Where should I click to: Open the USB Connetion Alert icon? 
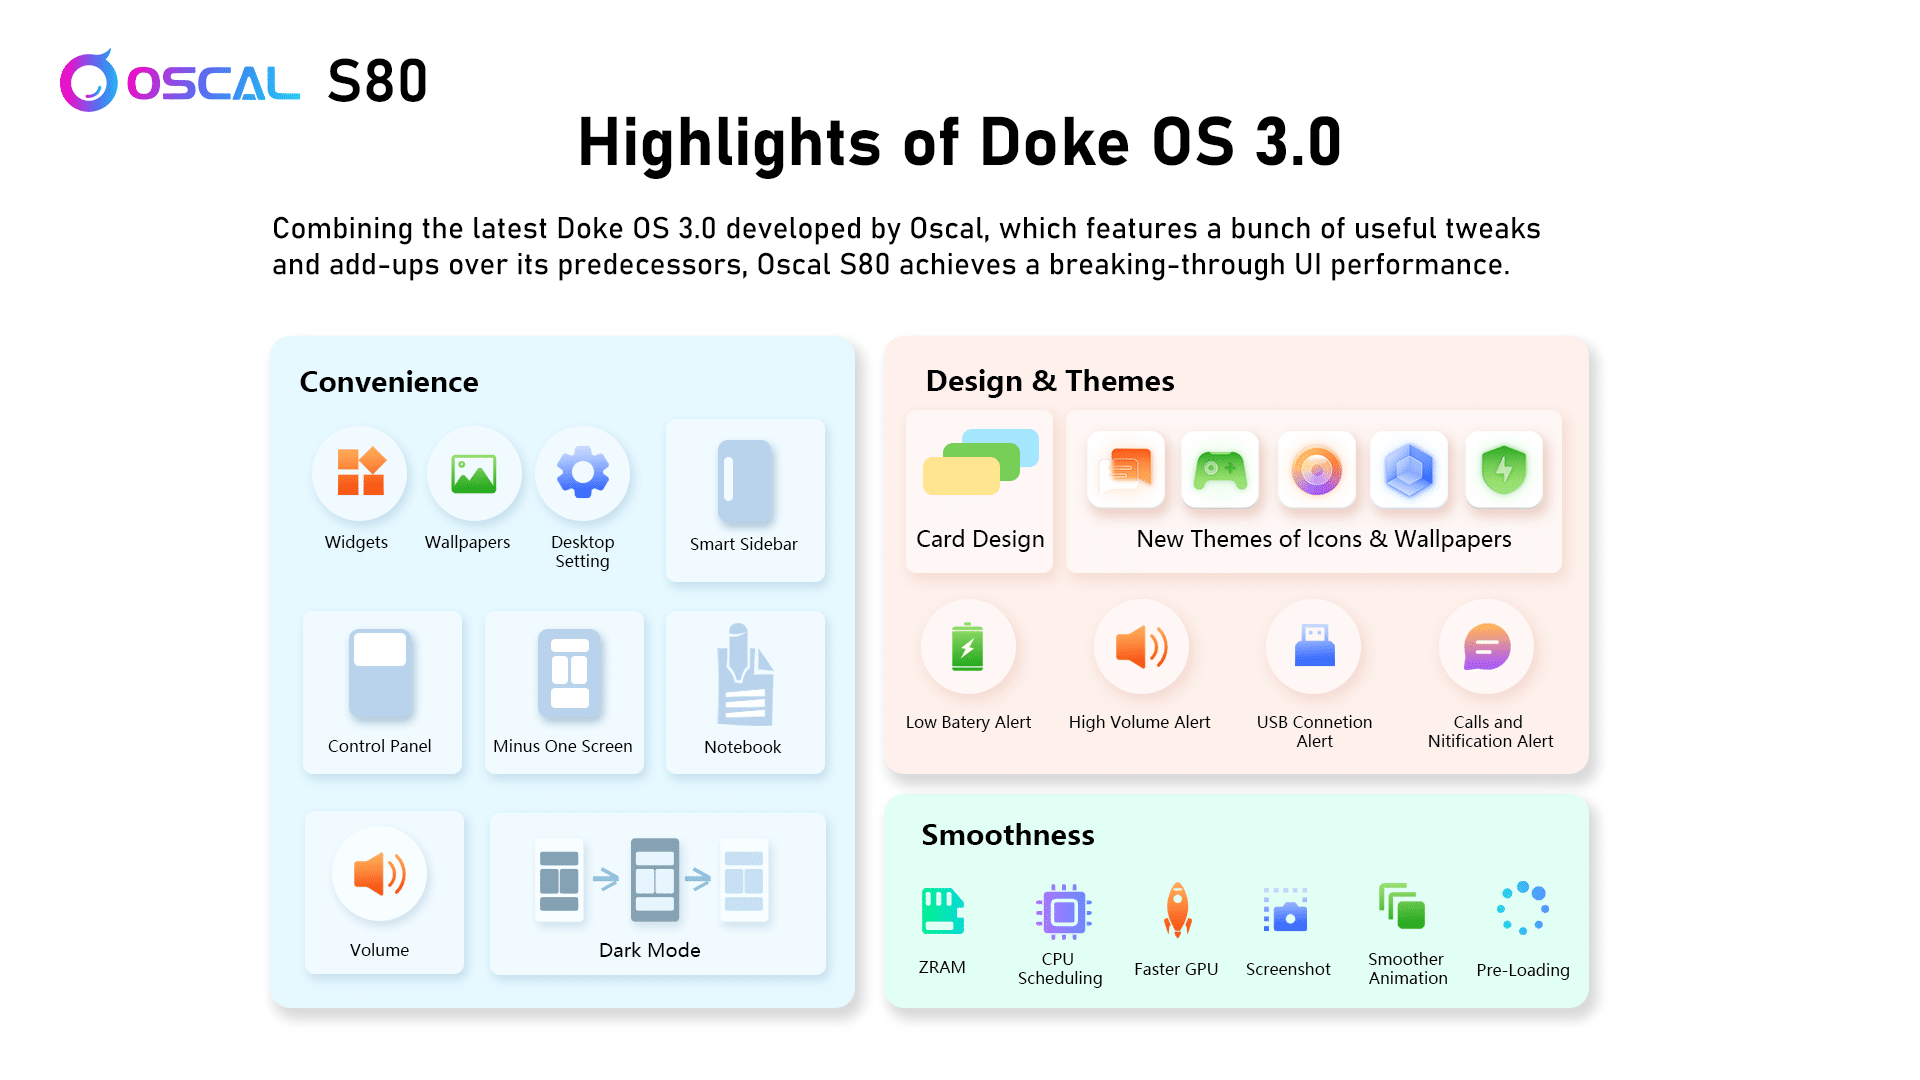tap(1314, 647)
